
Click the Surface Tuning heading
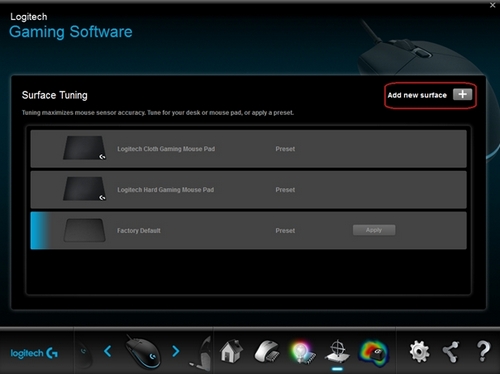point(55,95)
